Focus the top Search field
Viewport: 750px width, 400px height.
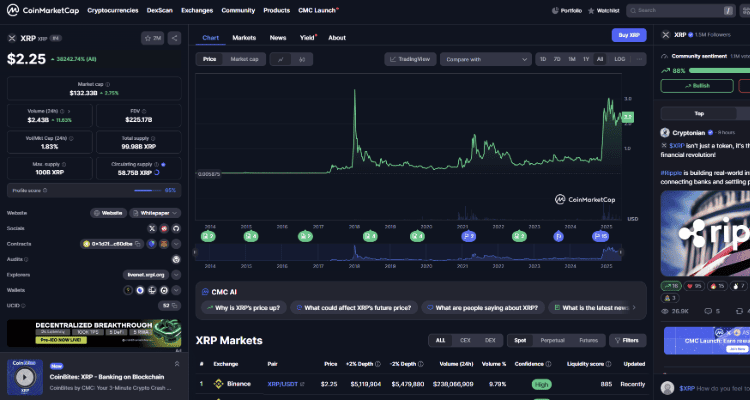click(x=680, y=11)
